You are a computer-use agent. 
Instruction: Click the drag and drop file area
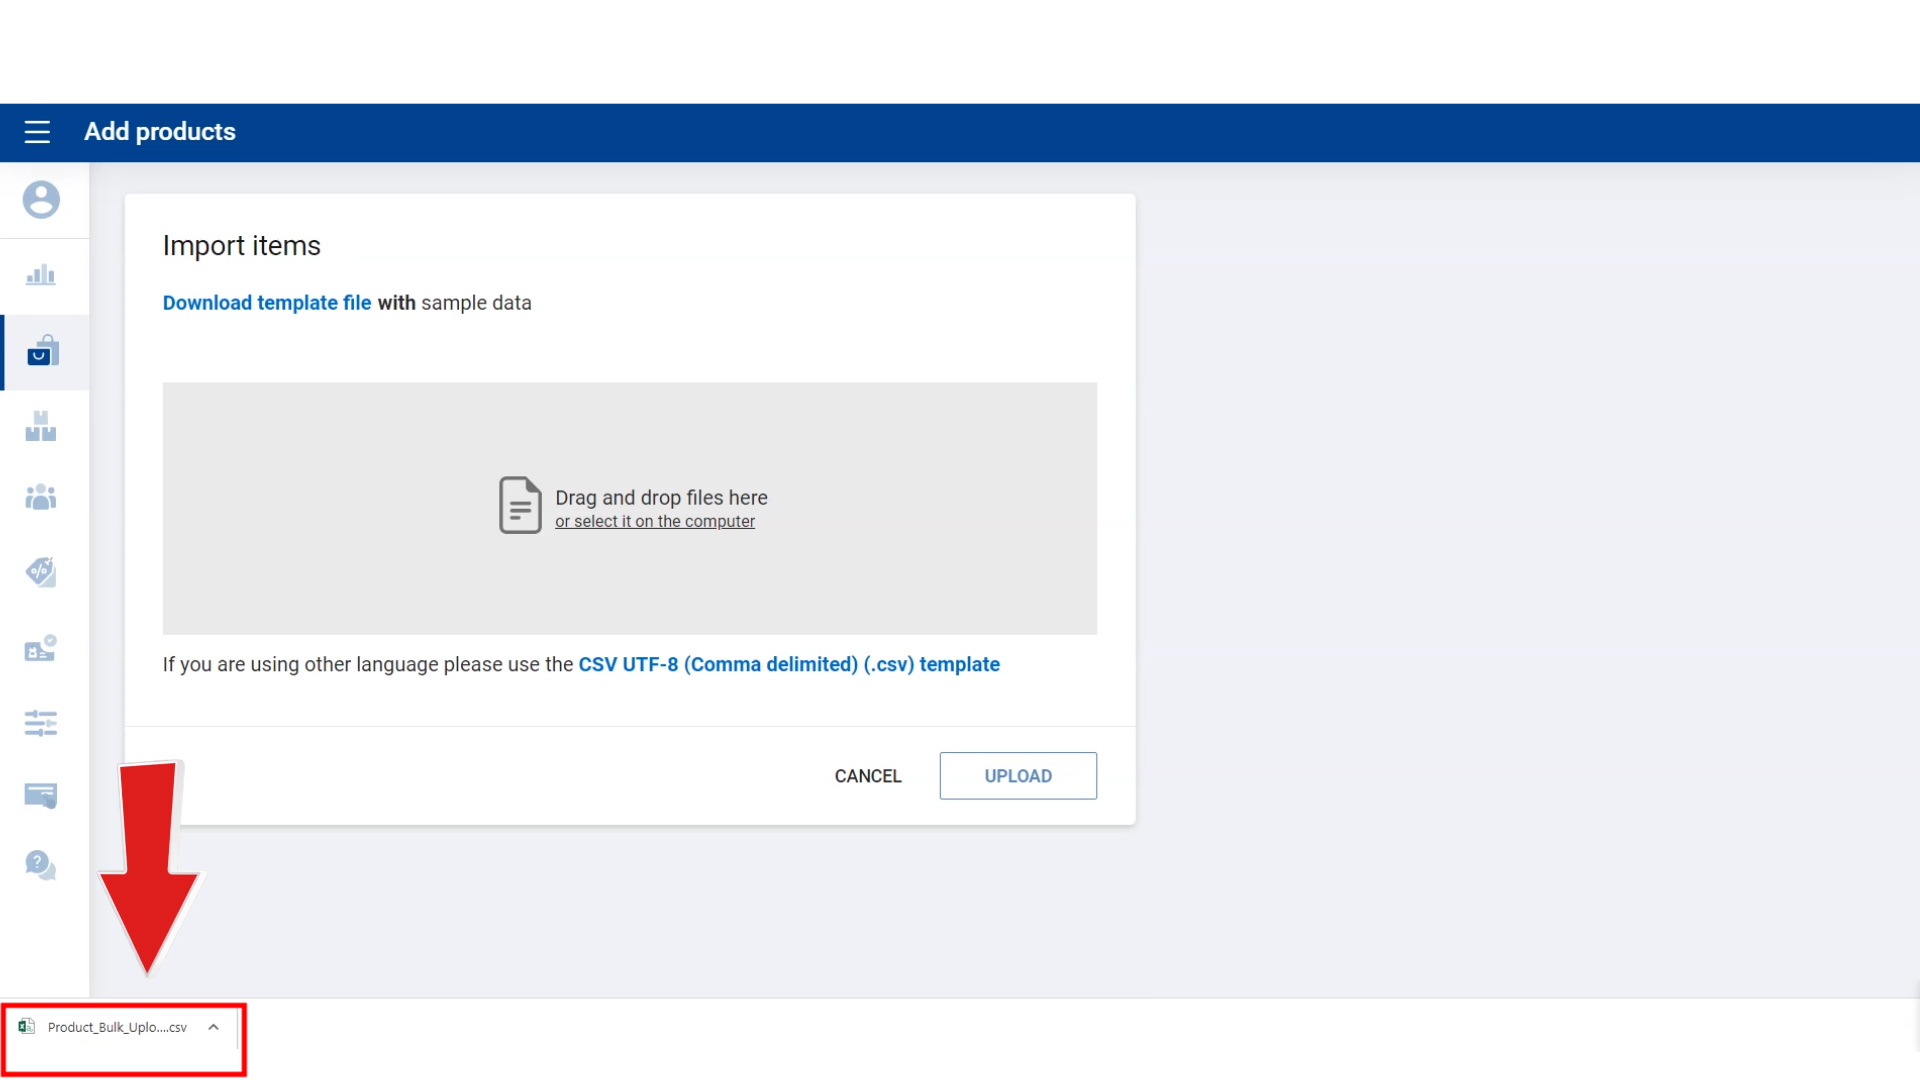pos(630,580)
